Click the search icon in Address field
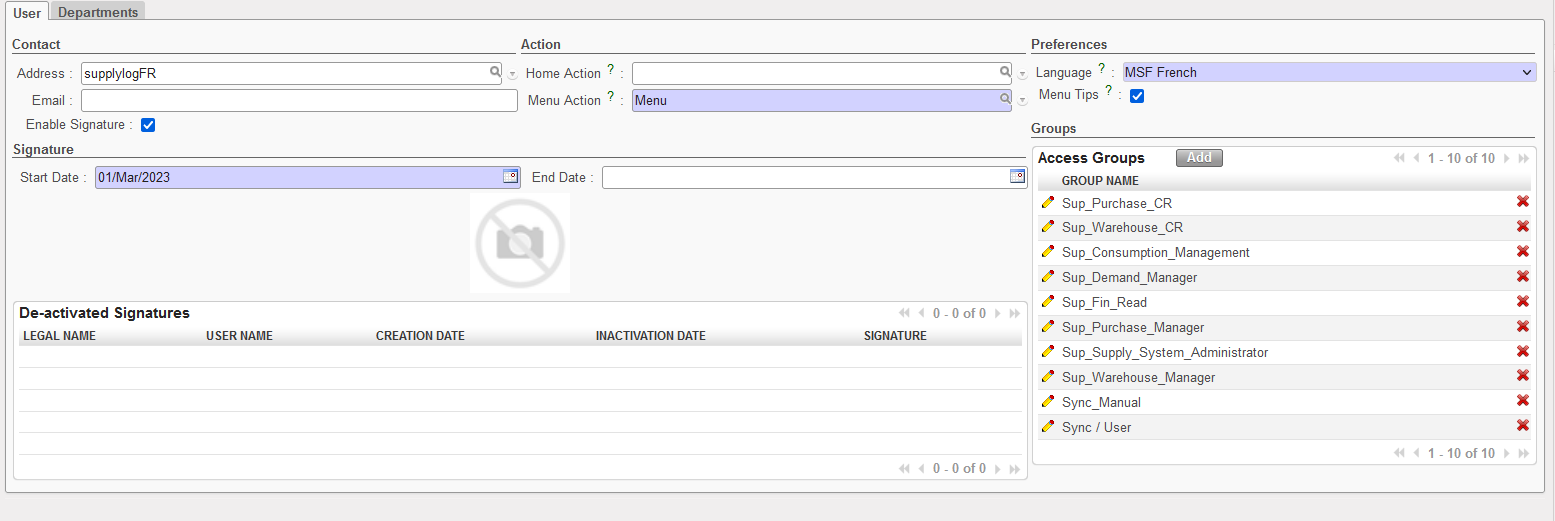 tap(494, 72)
